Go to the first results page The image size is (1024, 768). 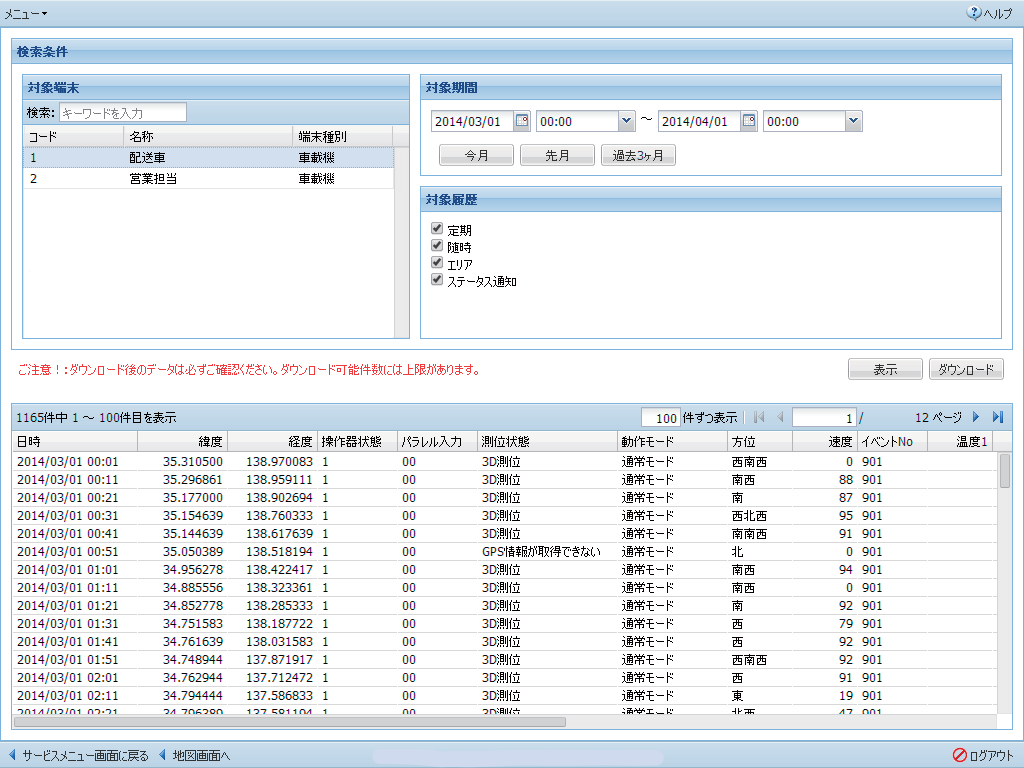tap(759, 417)
